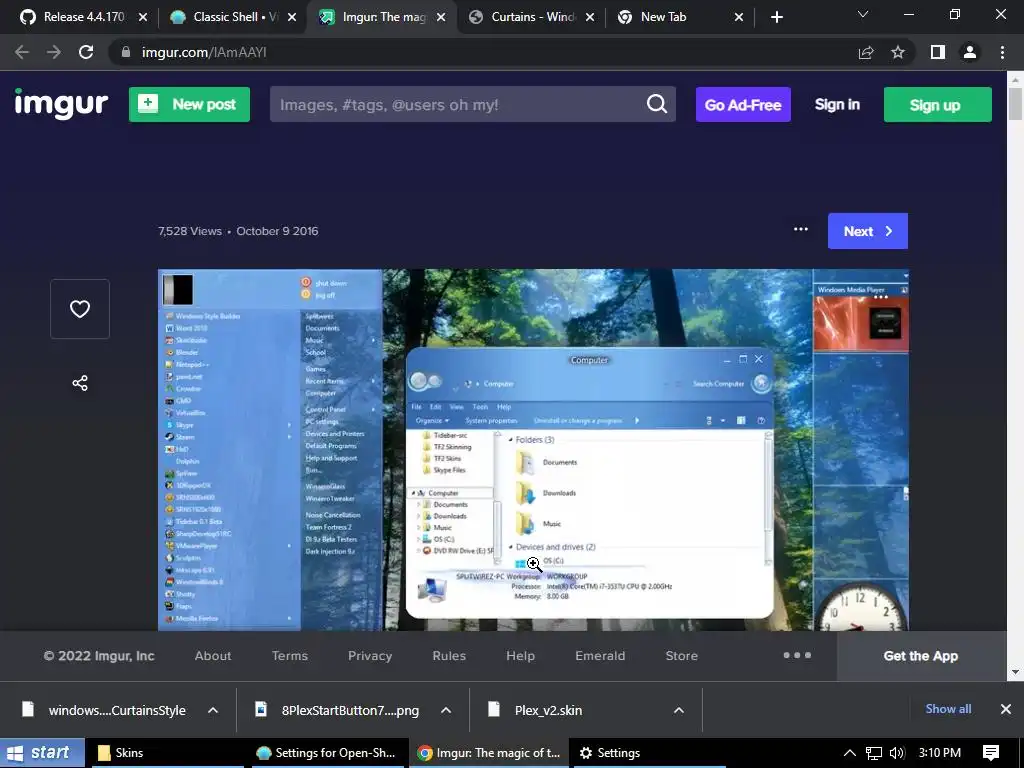Favorite the post with heart icon
The width and height of the screenshot is (1024, 768).
pos(80,309)
